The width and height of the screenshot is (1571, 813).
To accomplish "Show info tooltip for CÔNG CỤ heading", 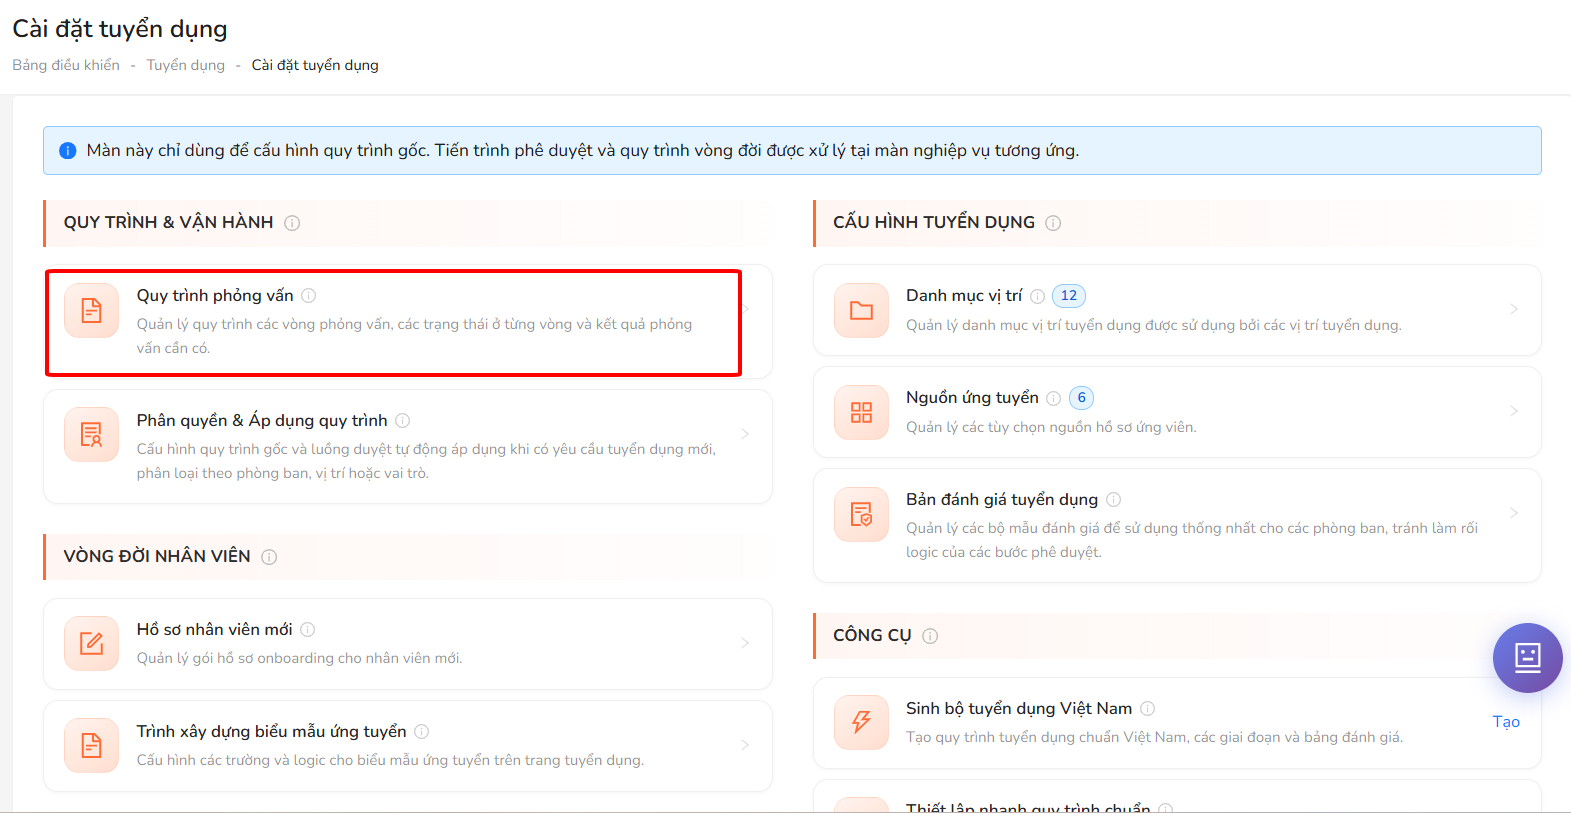I will click(930, 636).
